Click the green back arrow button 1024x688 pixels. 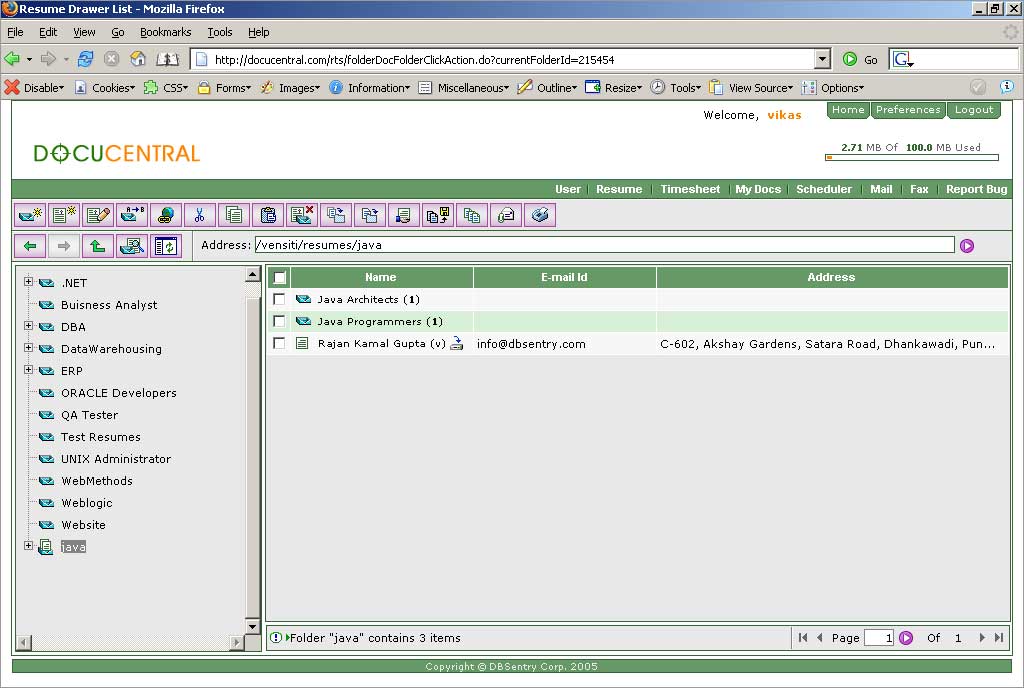click(30, 245)
